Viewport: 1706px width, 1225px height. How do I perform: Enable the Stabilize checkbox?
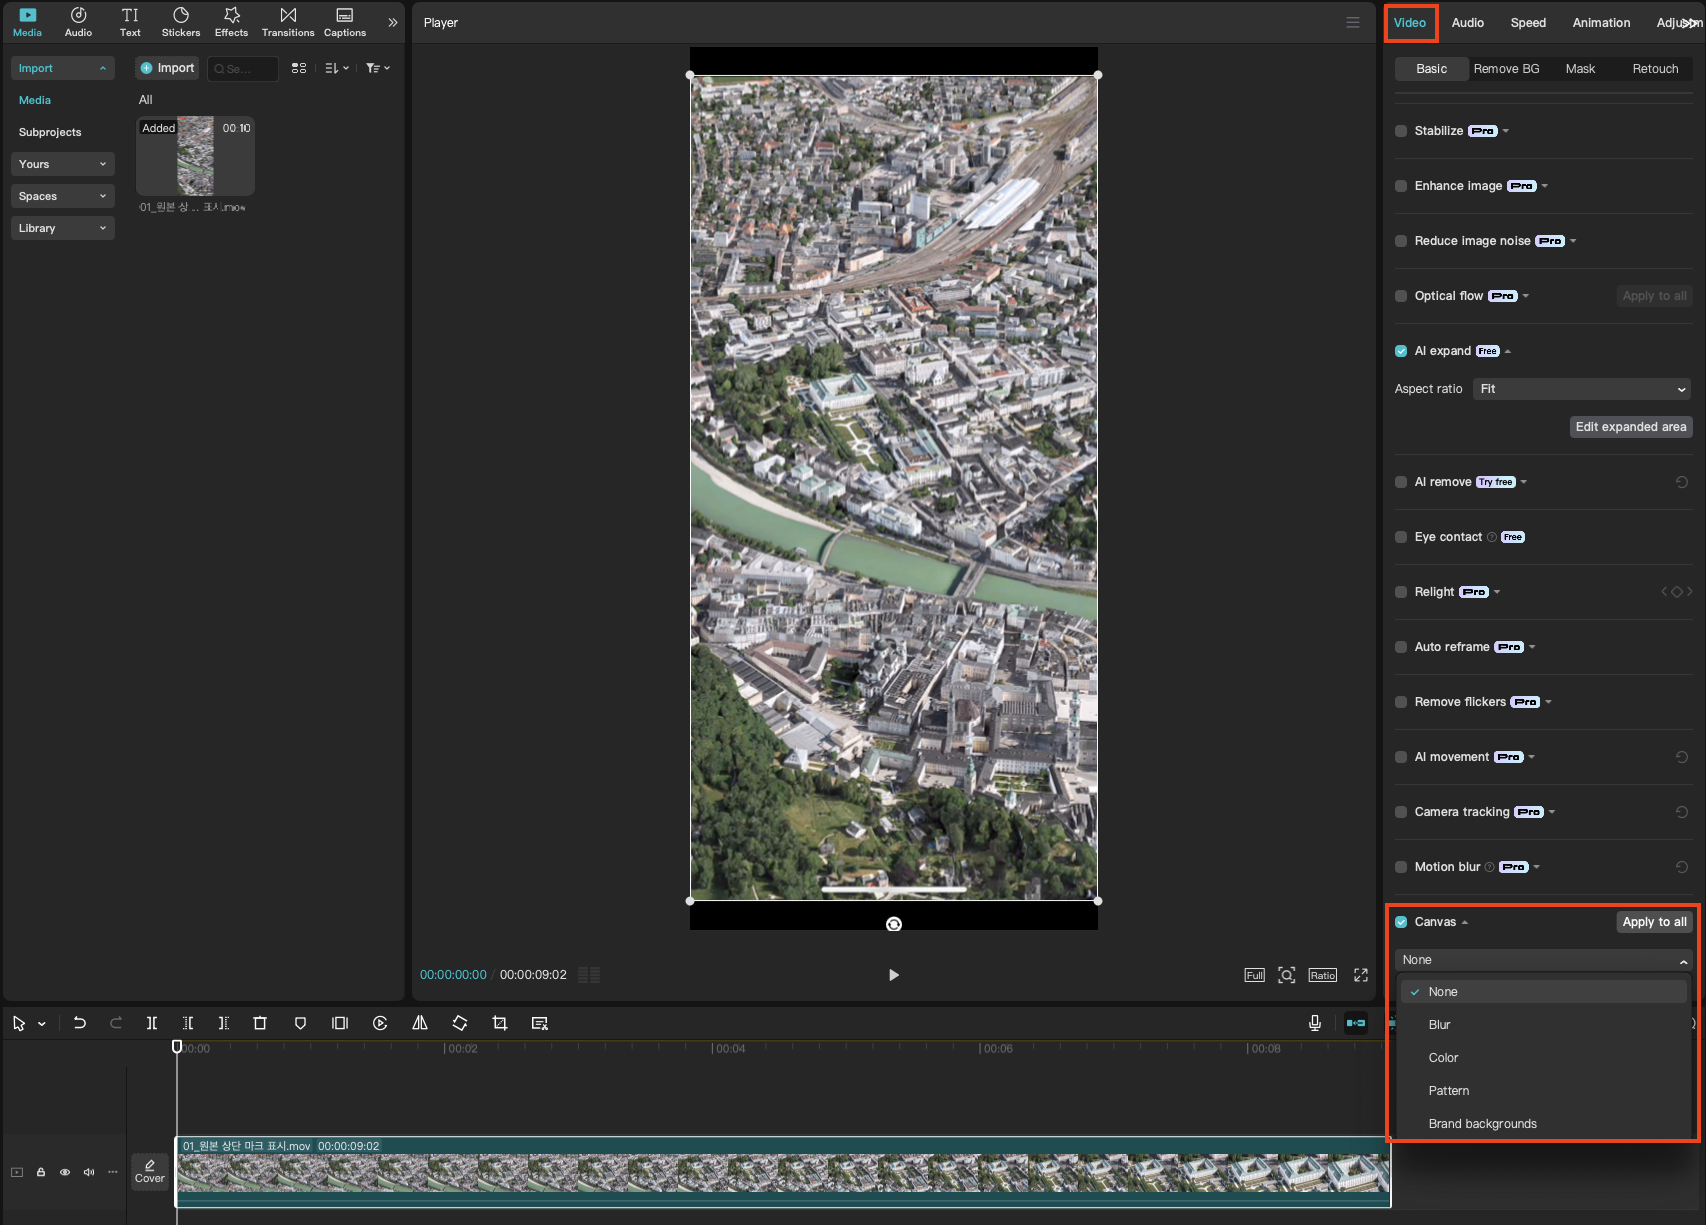click(1401, 131)
